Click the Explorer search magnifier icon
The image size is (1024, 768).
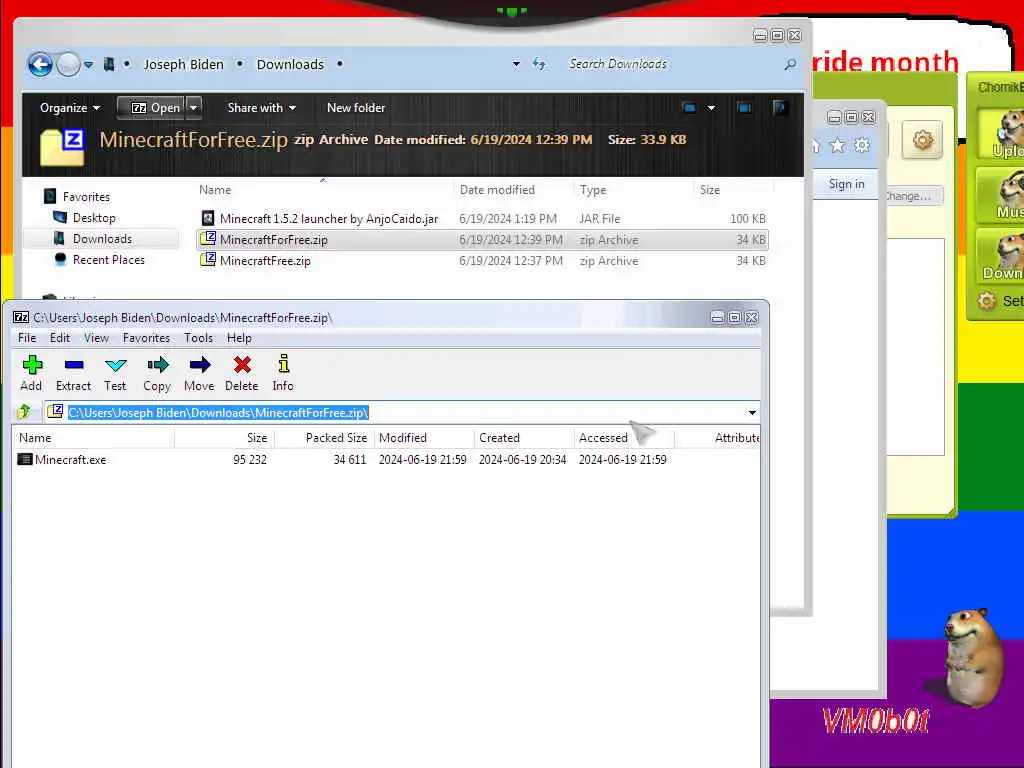(x=790, y=64)
